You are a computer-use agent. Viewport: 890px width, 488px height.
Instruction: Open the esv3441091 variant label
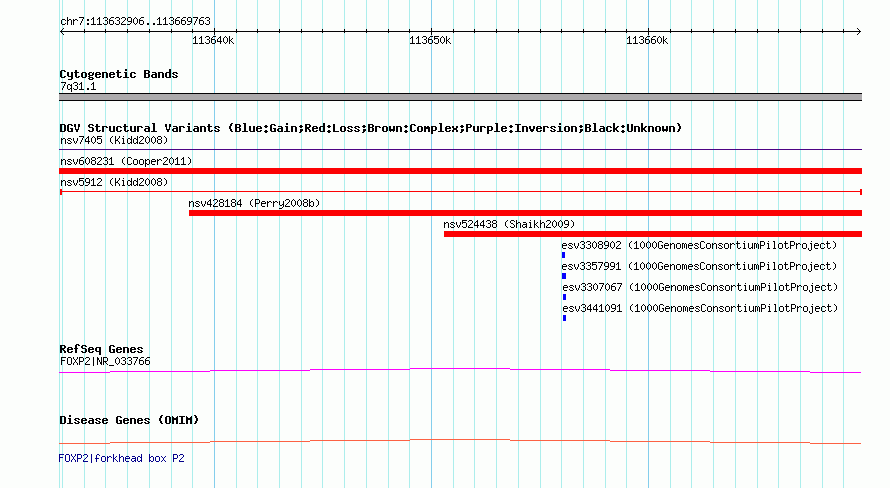[x=700, y=308]
